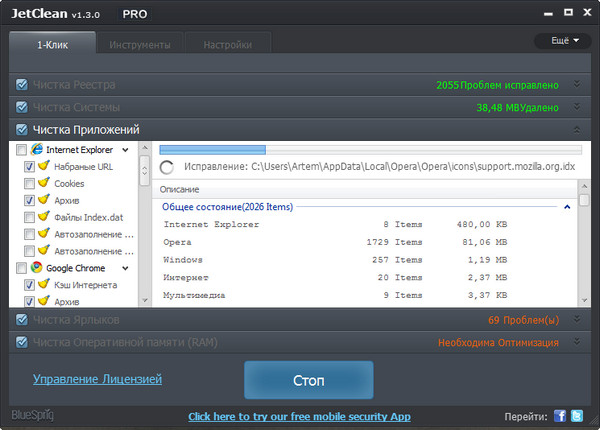
Task: Open the Настройки tab
Action: point(227,44)
